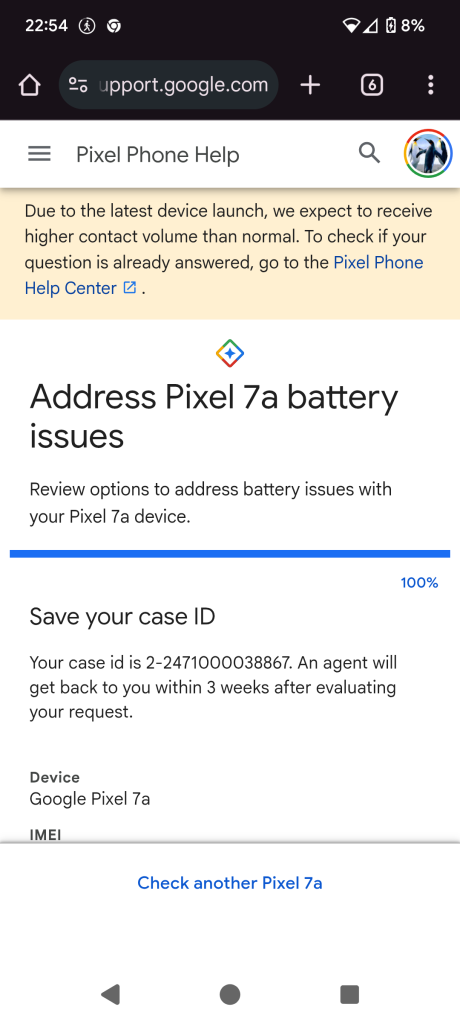460x1024 pixels.
Task: Tap the Pixel Phone Help title
Action: (x=157, y=155)
